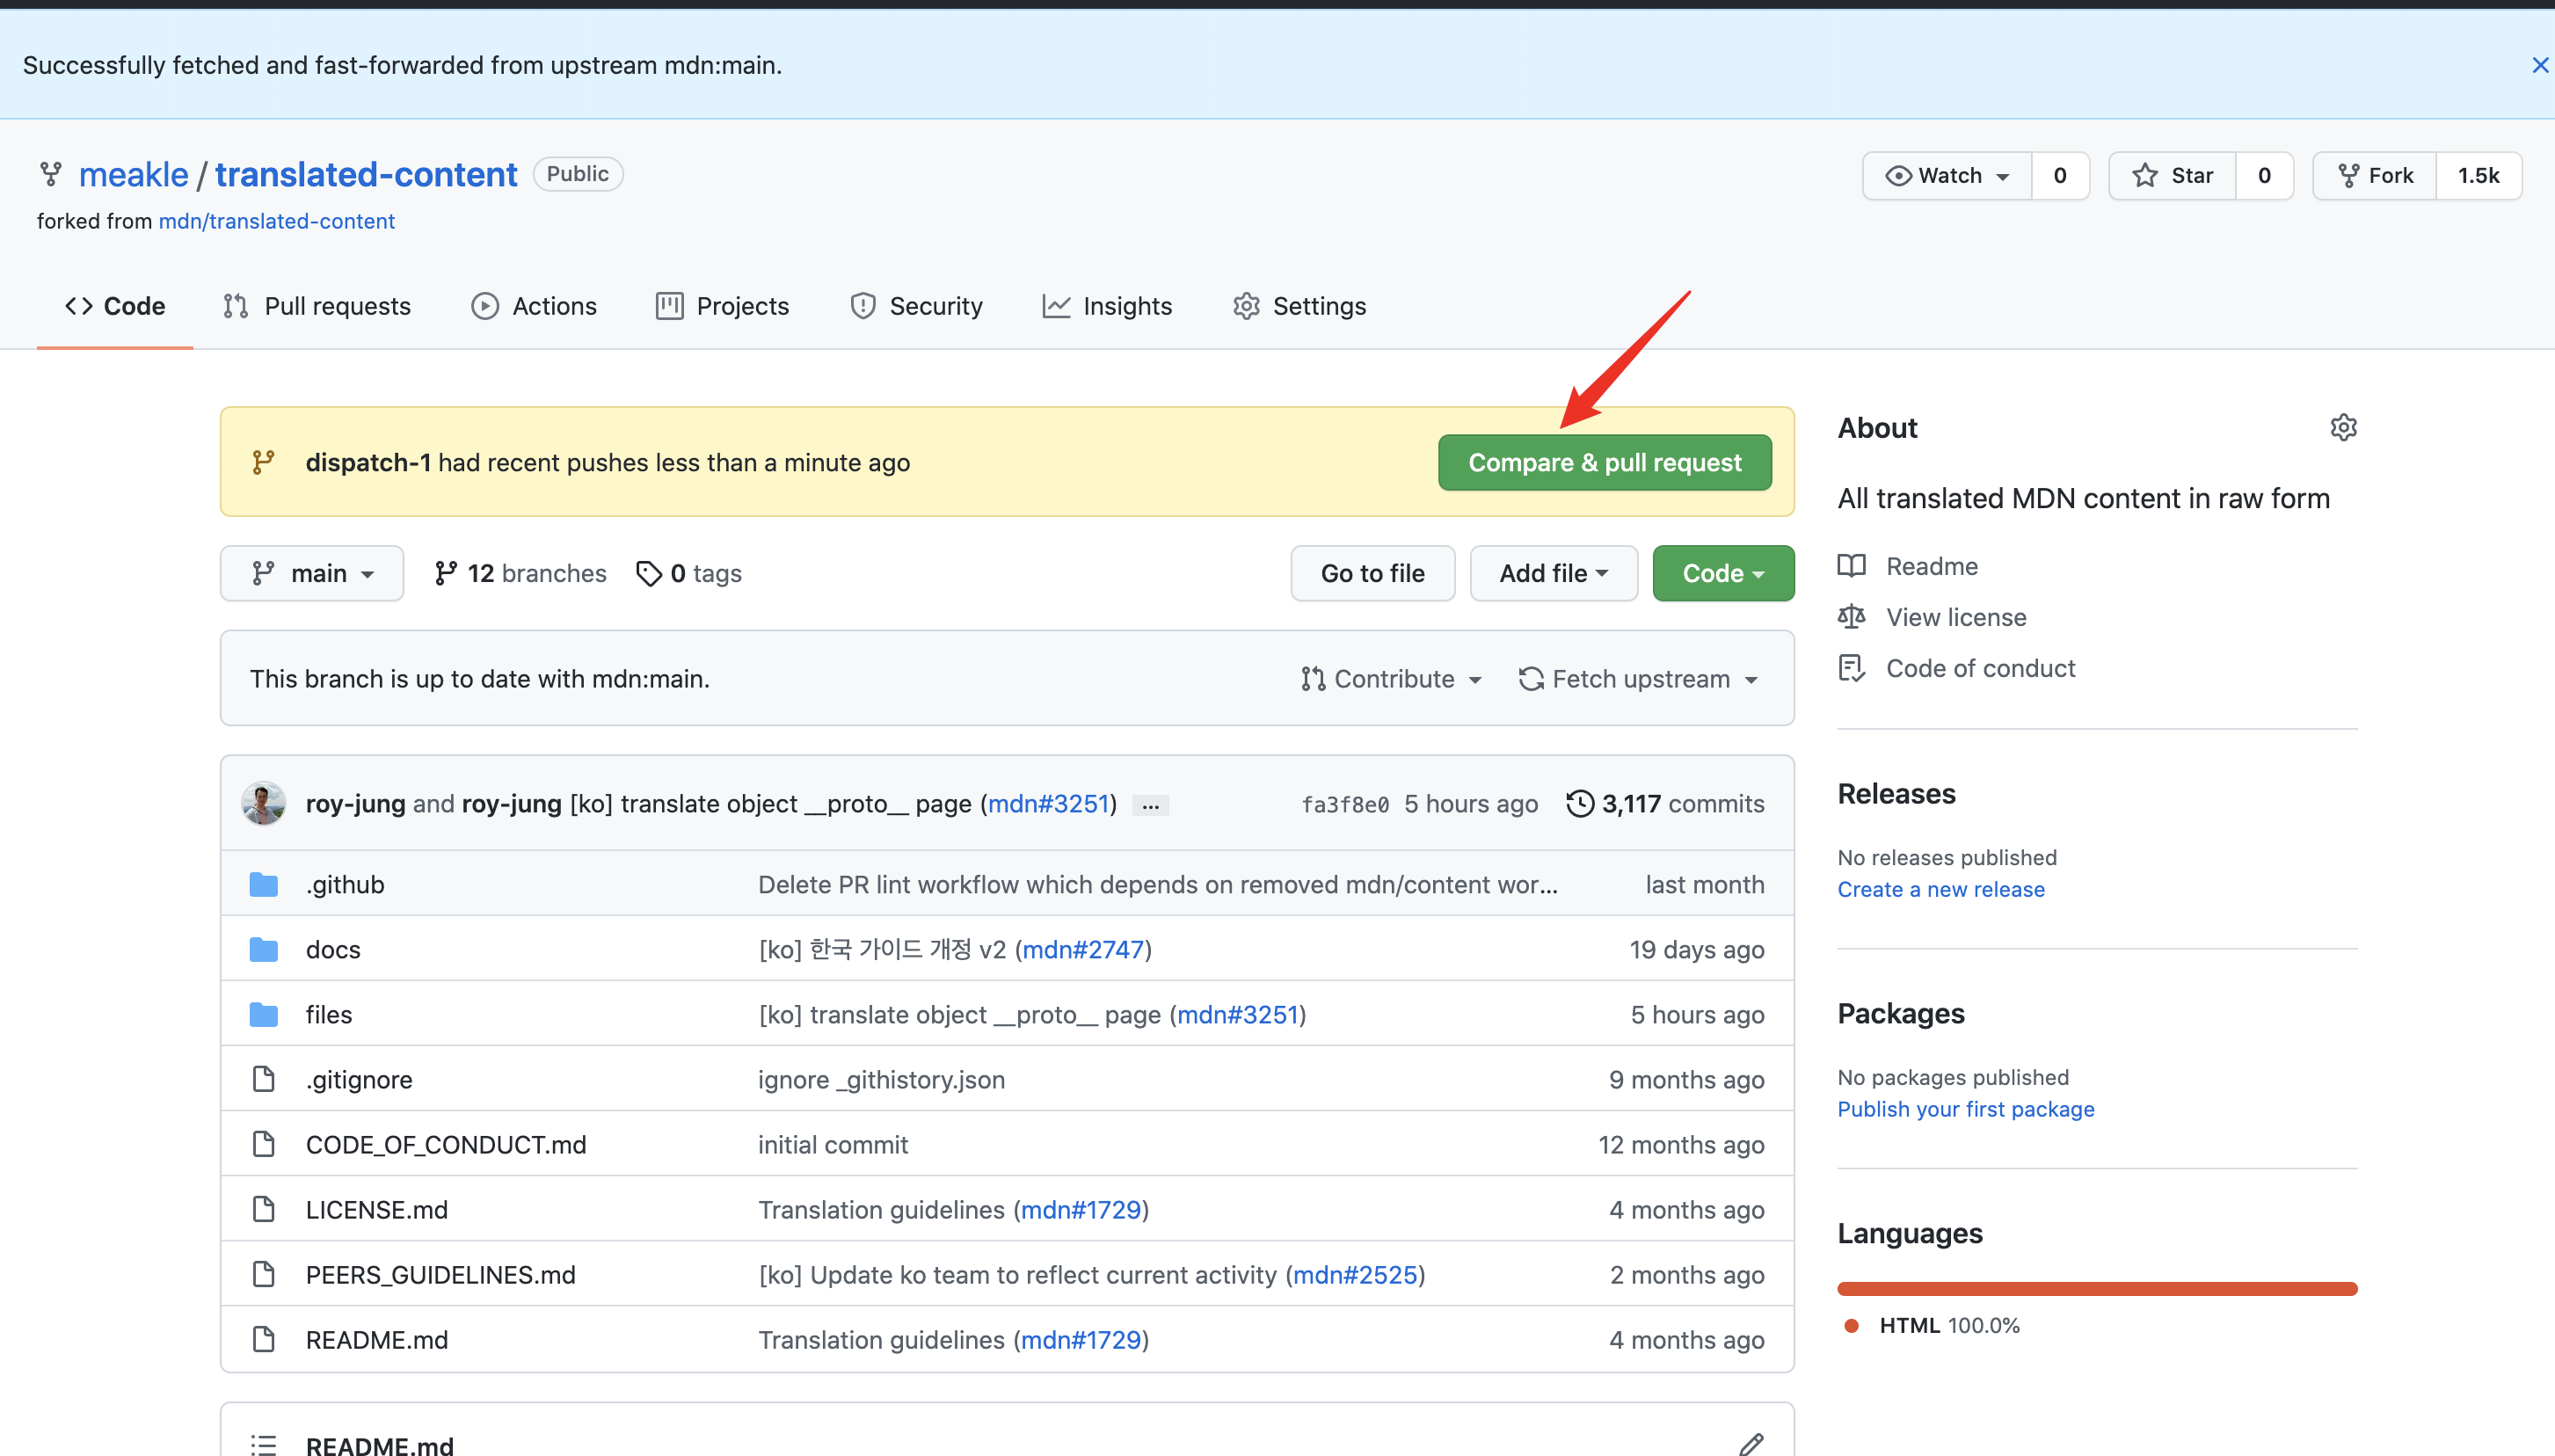Viewport: 2555px width, 1456px height.
Task: Open the main branch selector dropdown
Action: 312,573
